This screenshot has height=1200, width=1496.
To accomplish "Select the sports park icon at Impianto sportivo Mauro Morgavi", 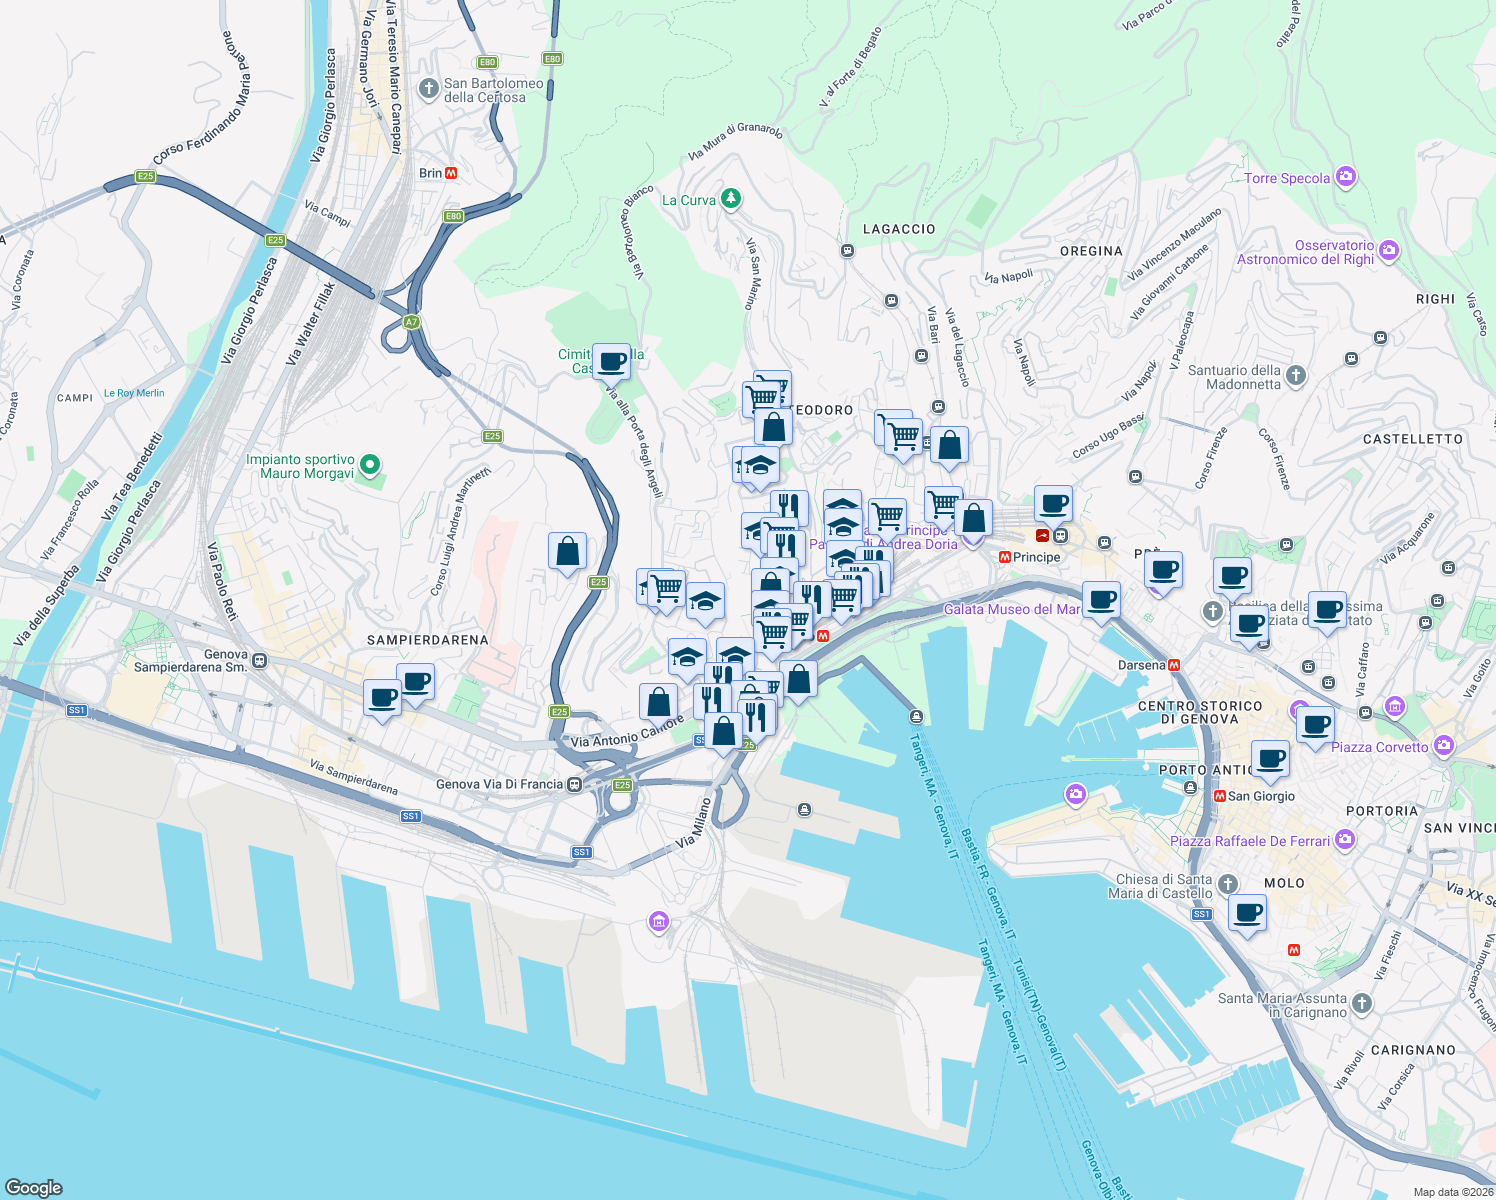I will click(369, 466).
